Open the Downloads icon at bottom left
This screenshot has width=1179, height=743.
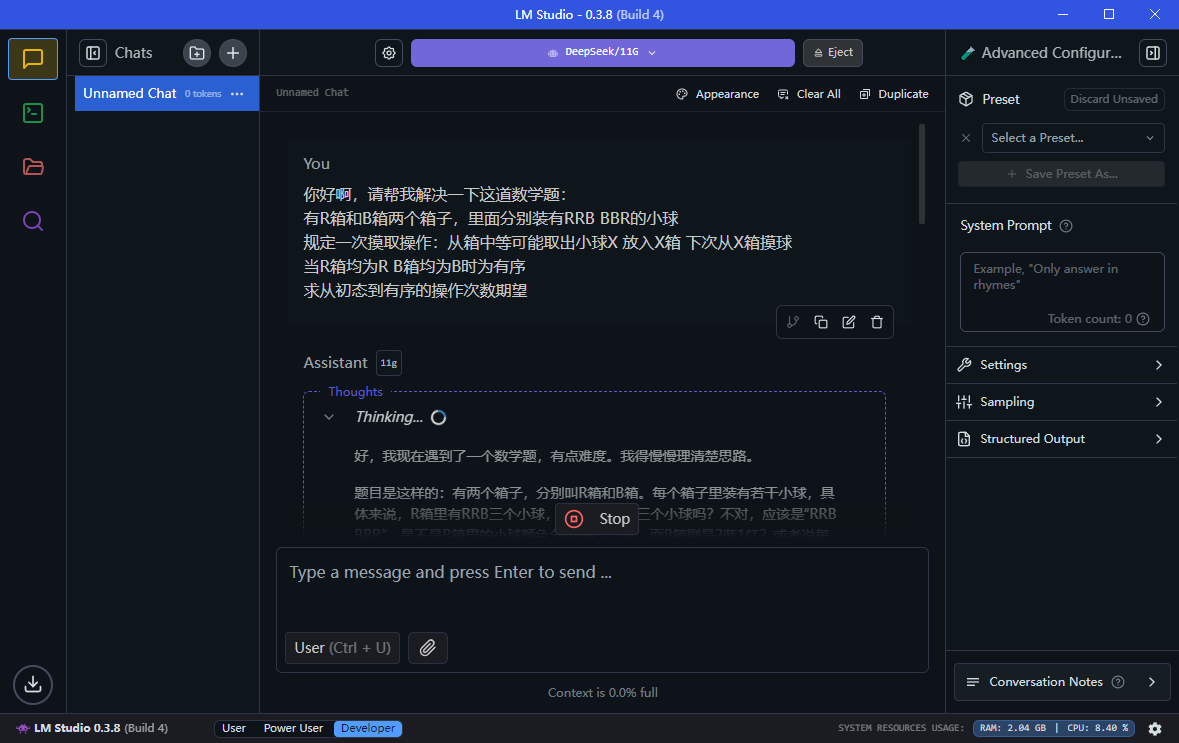coord(33,684)
